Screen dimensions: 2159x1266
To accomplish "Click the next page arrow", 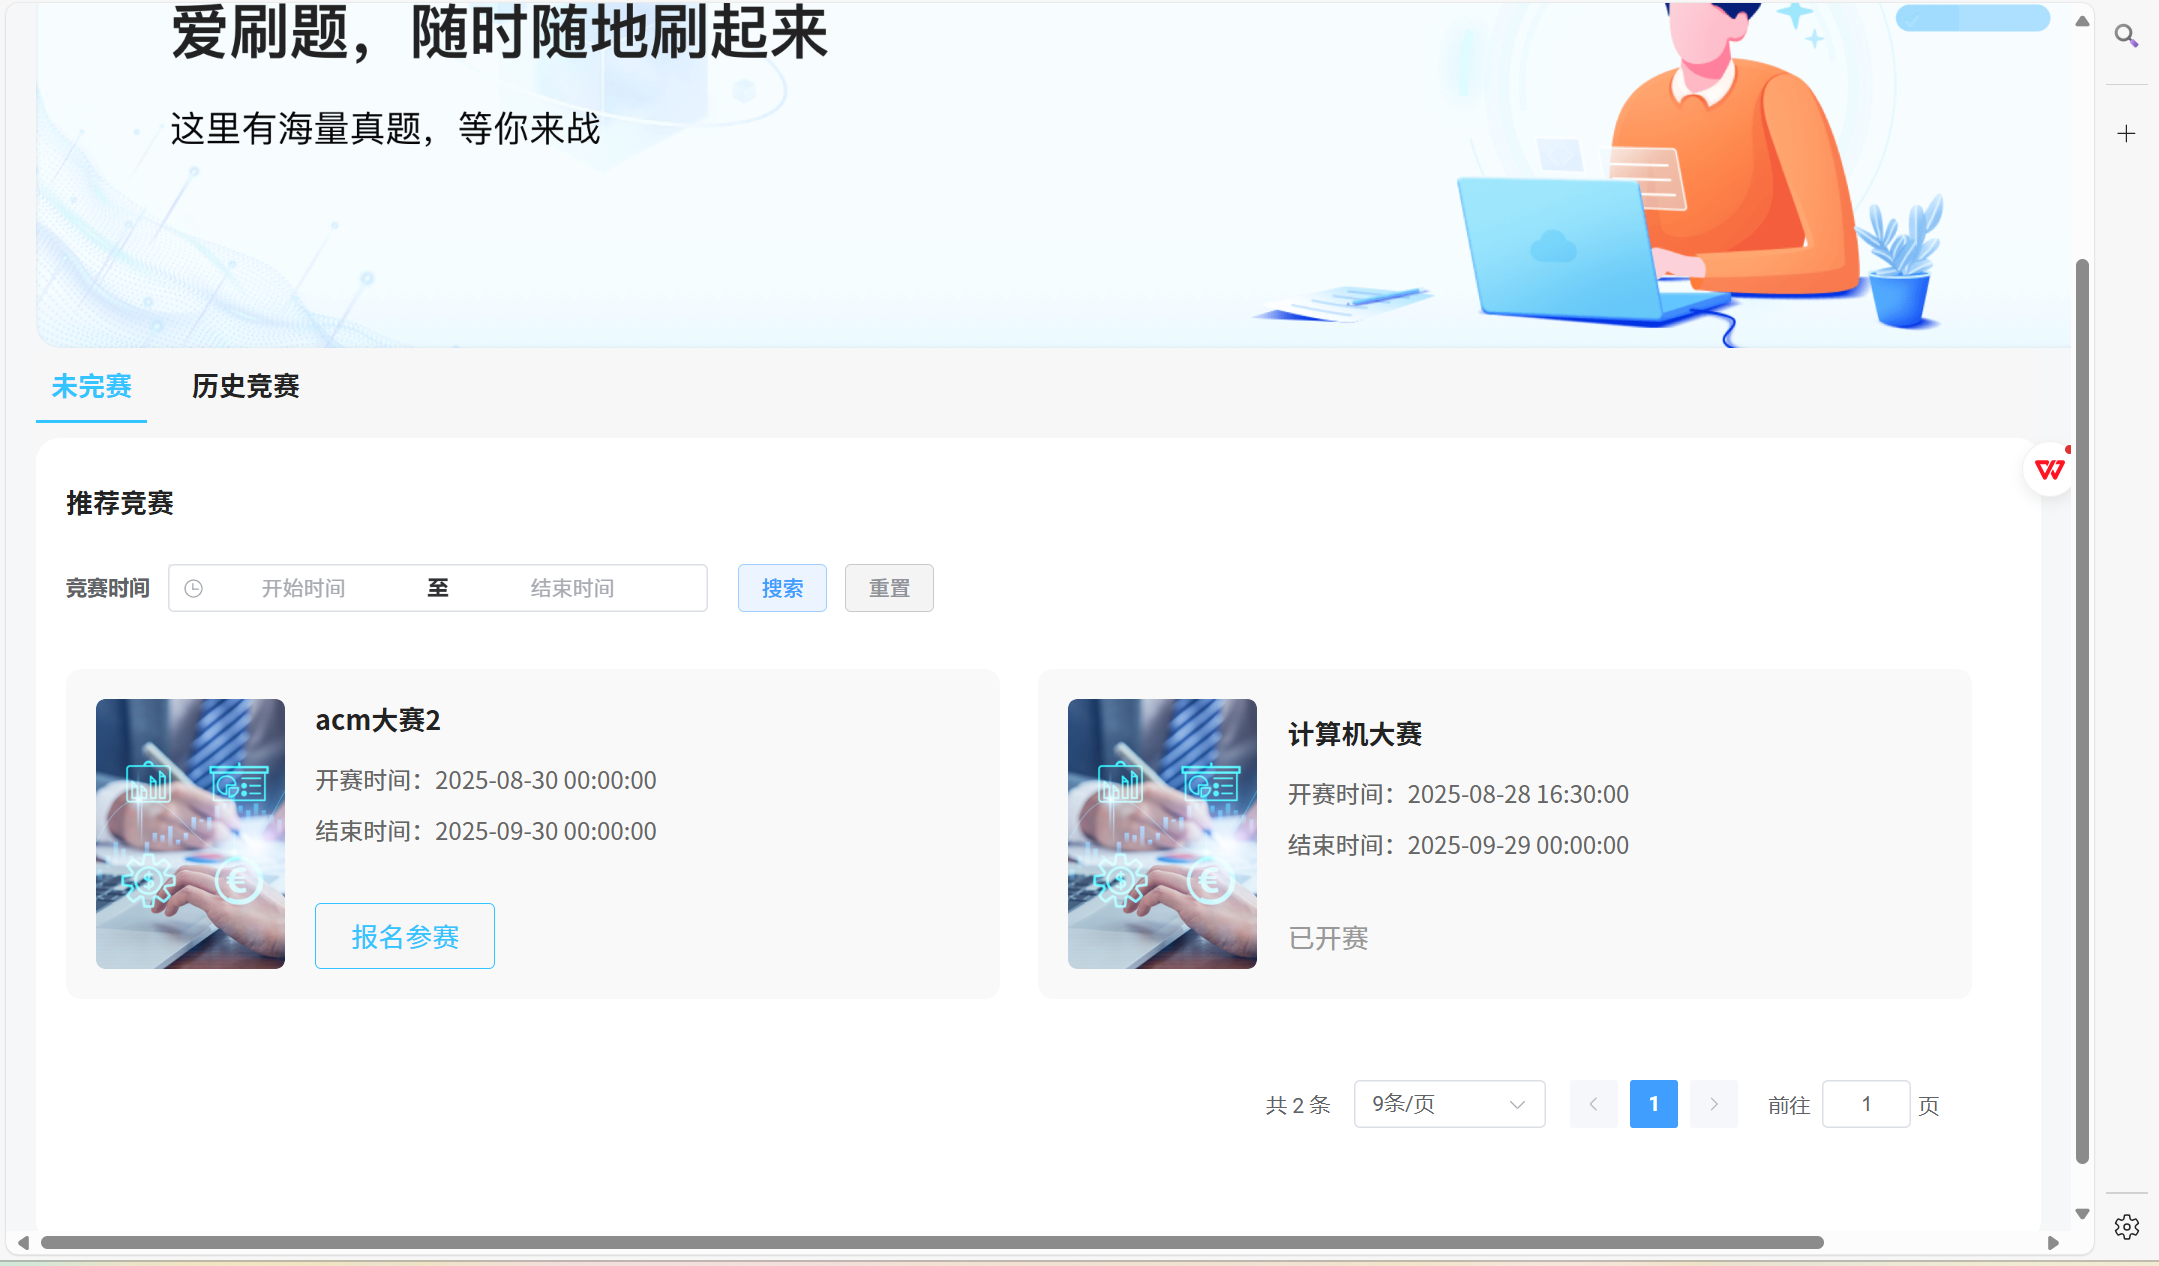I will [1713, 1104].
